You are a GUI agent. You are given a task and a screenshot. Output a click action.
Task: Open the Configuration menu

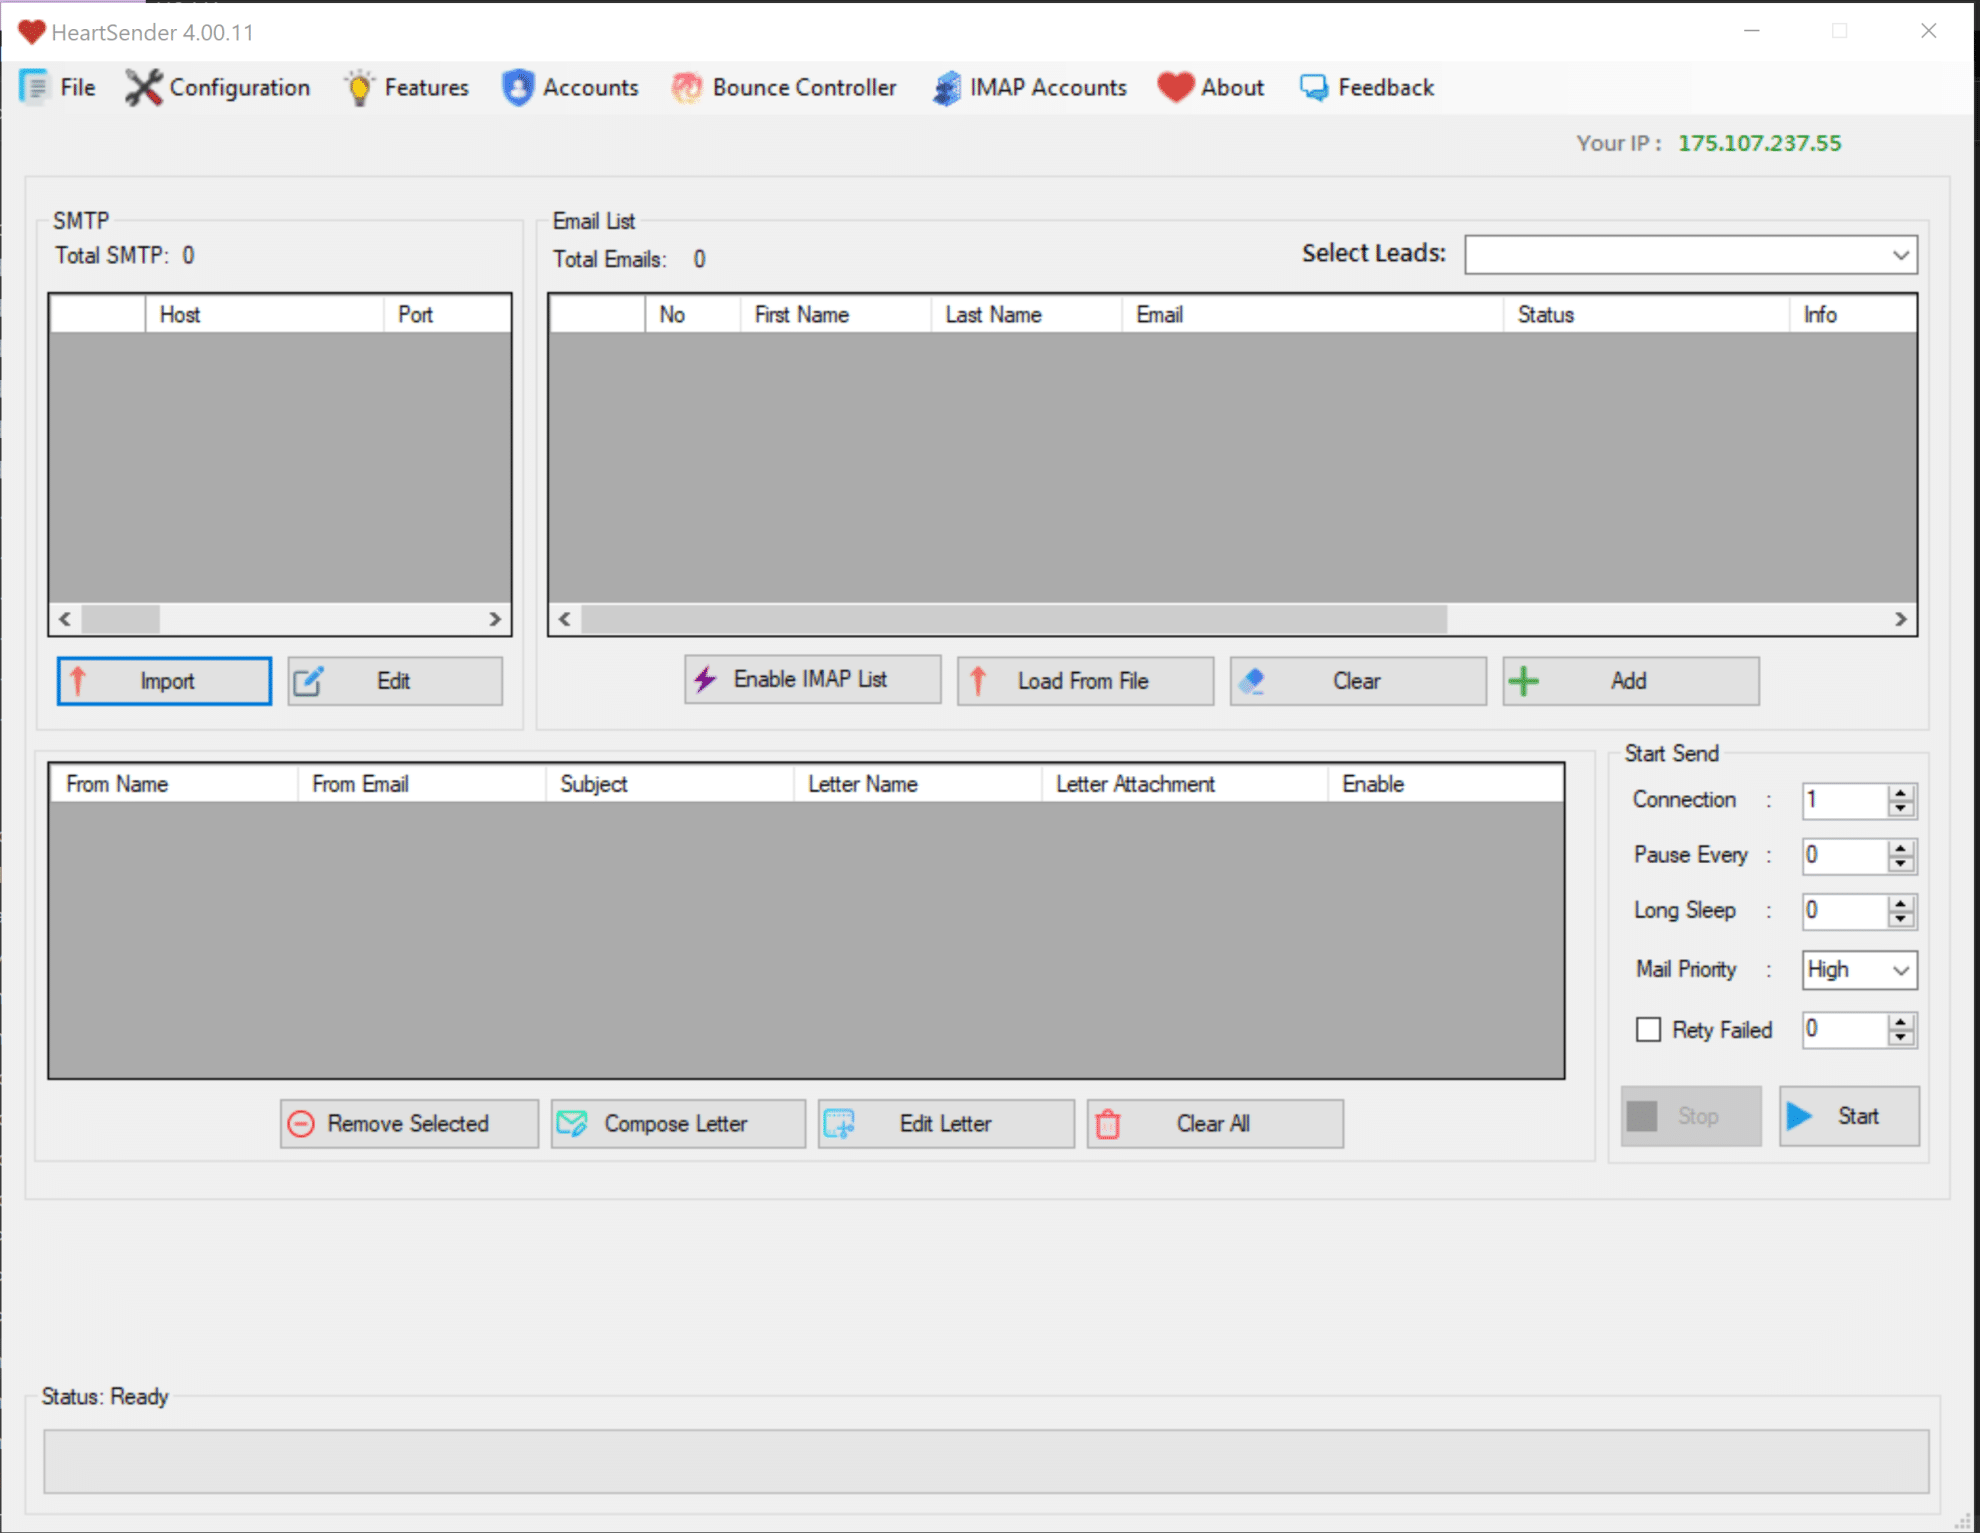218,88
